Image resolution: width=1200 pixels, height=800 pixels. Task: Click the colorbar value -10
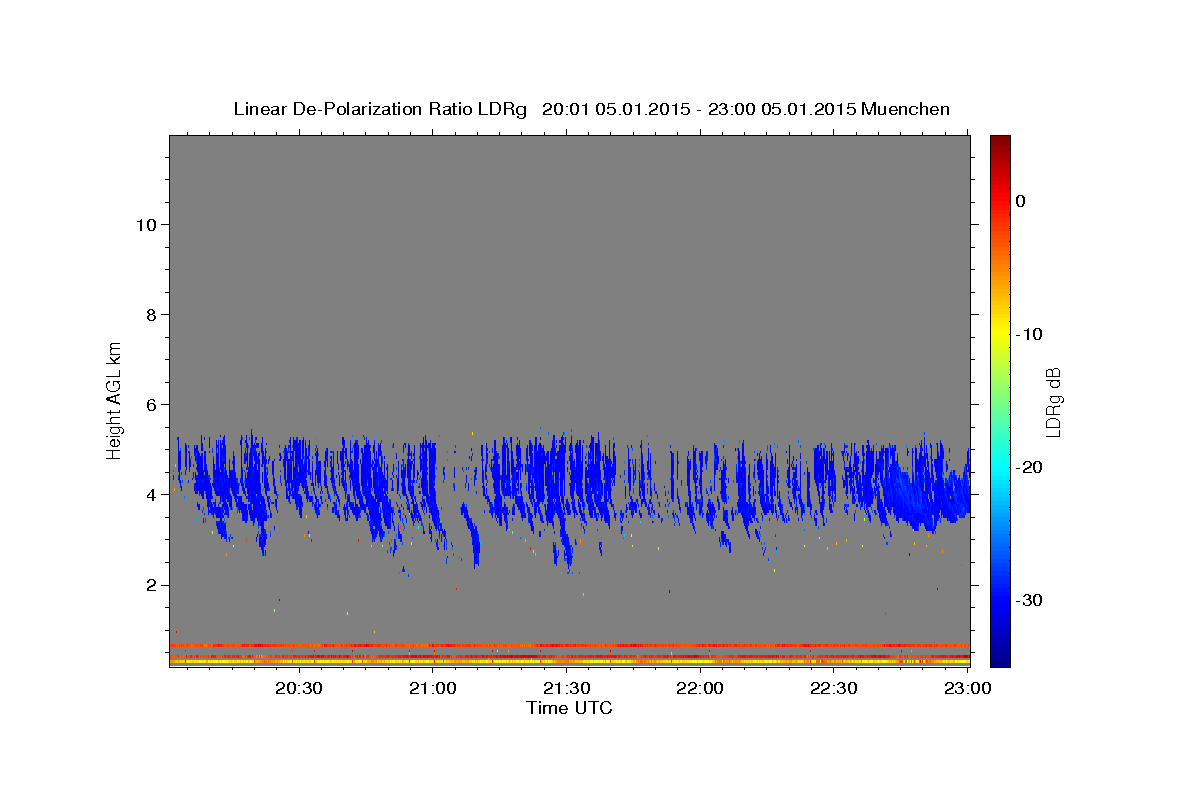(1029, 334)
